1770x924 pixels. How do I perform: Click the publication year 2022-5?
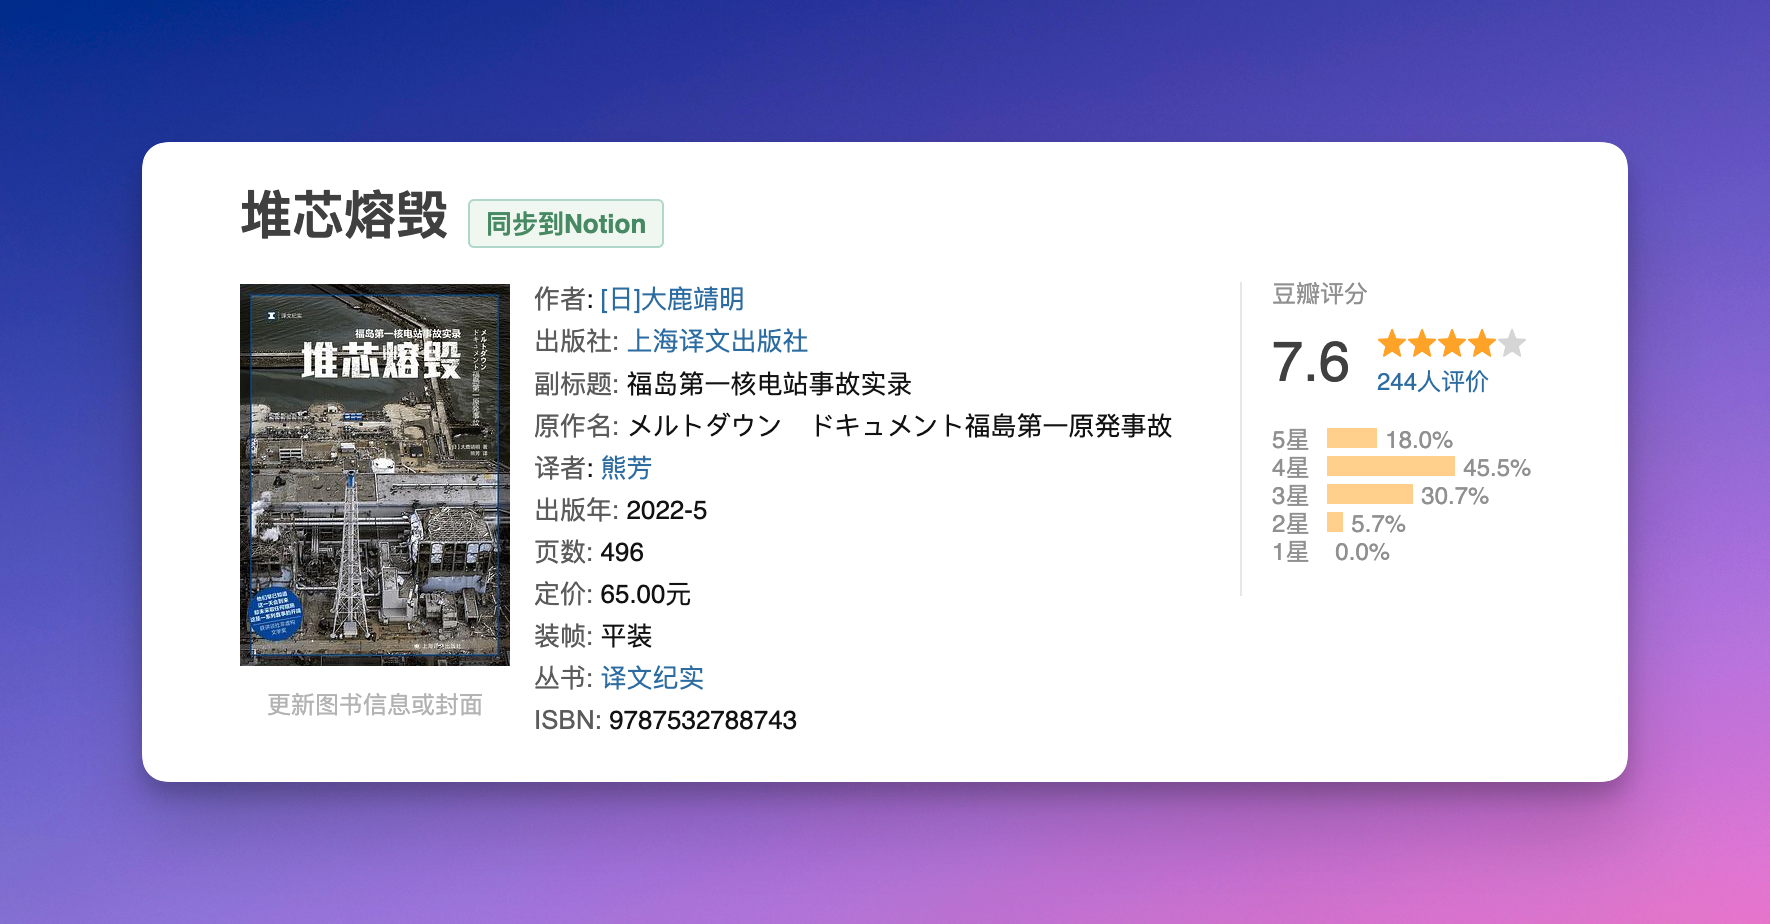[667, 510]
